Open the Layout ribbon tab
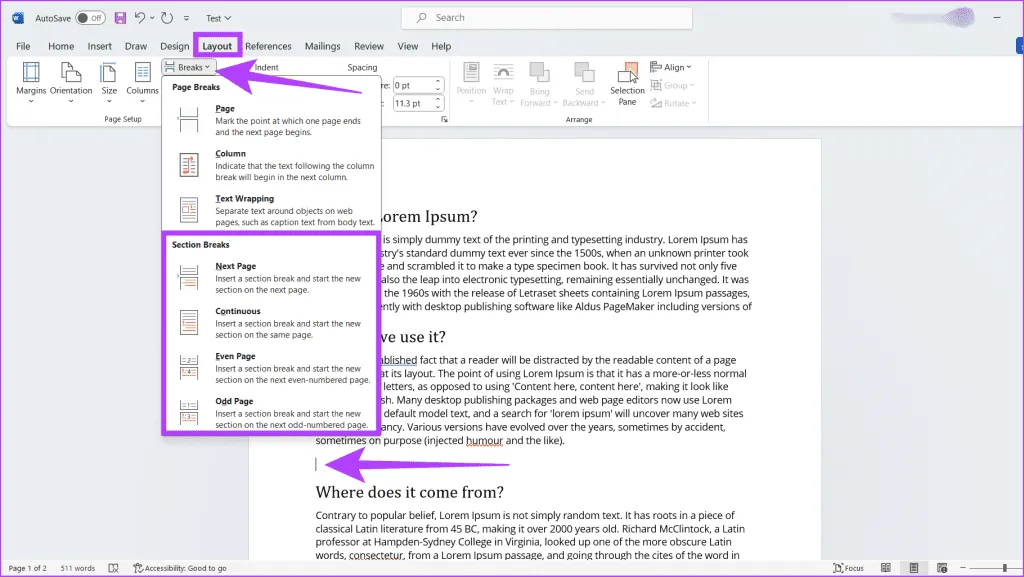This screenshot has width=1024, height=577. tap(217, 46)
